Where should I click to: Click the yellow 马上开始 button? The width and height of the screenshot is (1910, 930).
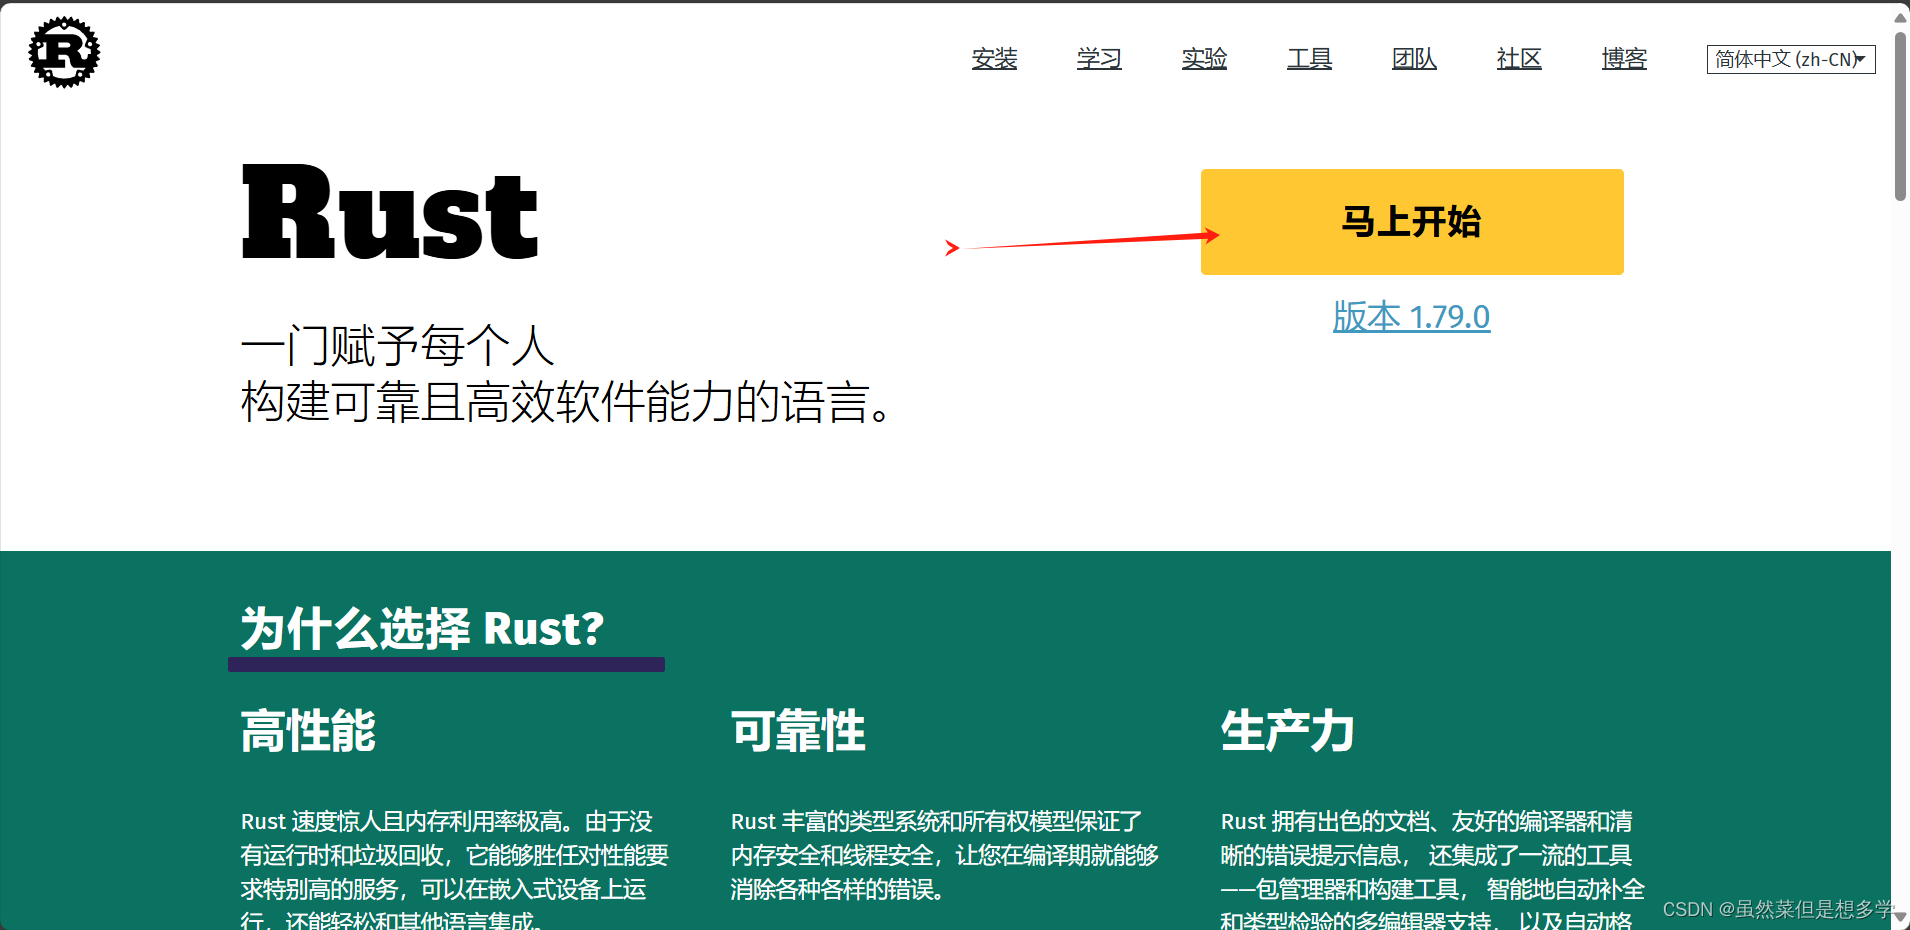[1411, 221]
